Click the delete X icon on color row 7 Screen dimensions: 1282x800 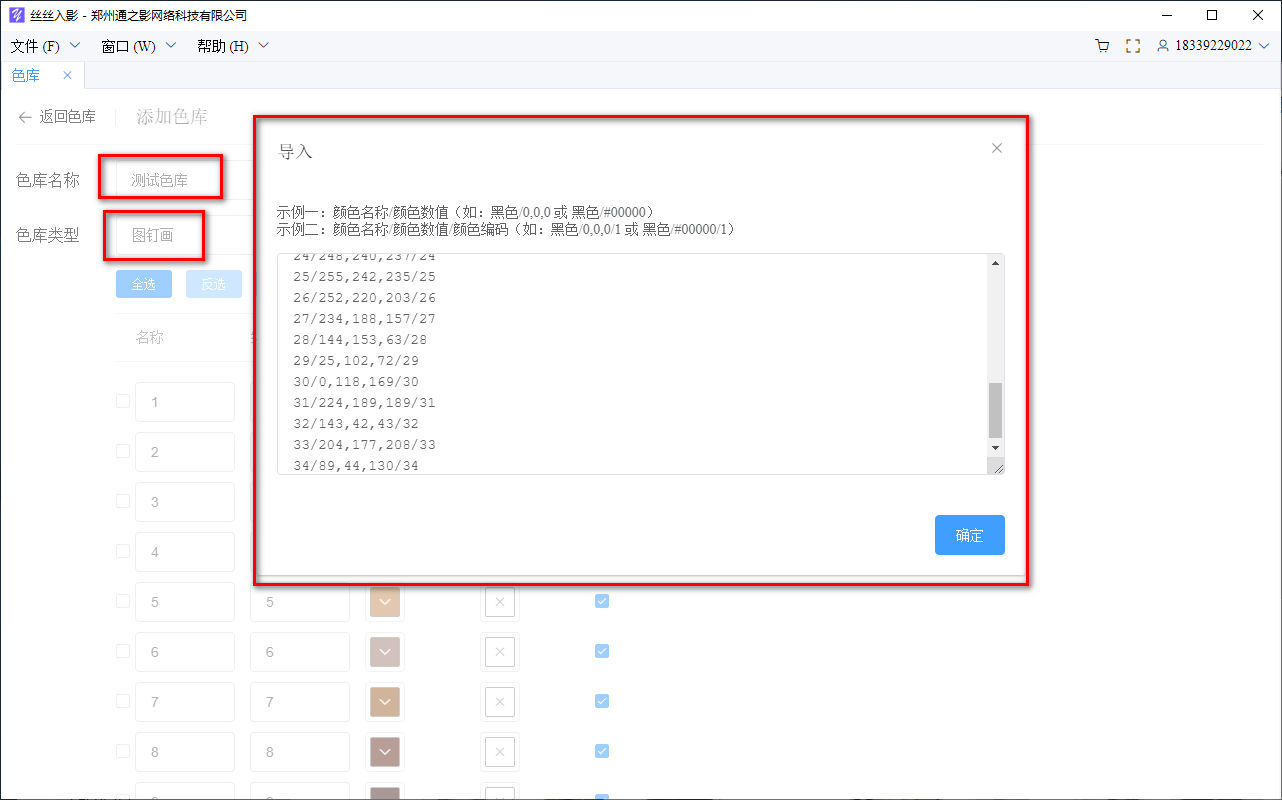point(499,701)
